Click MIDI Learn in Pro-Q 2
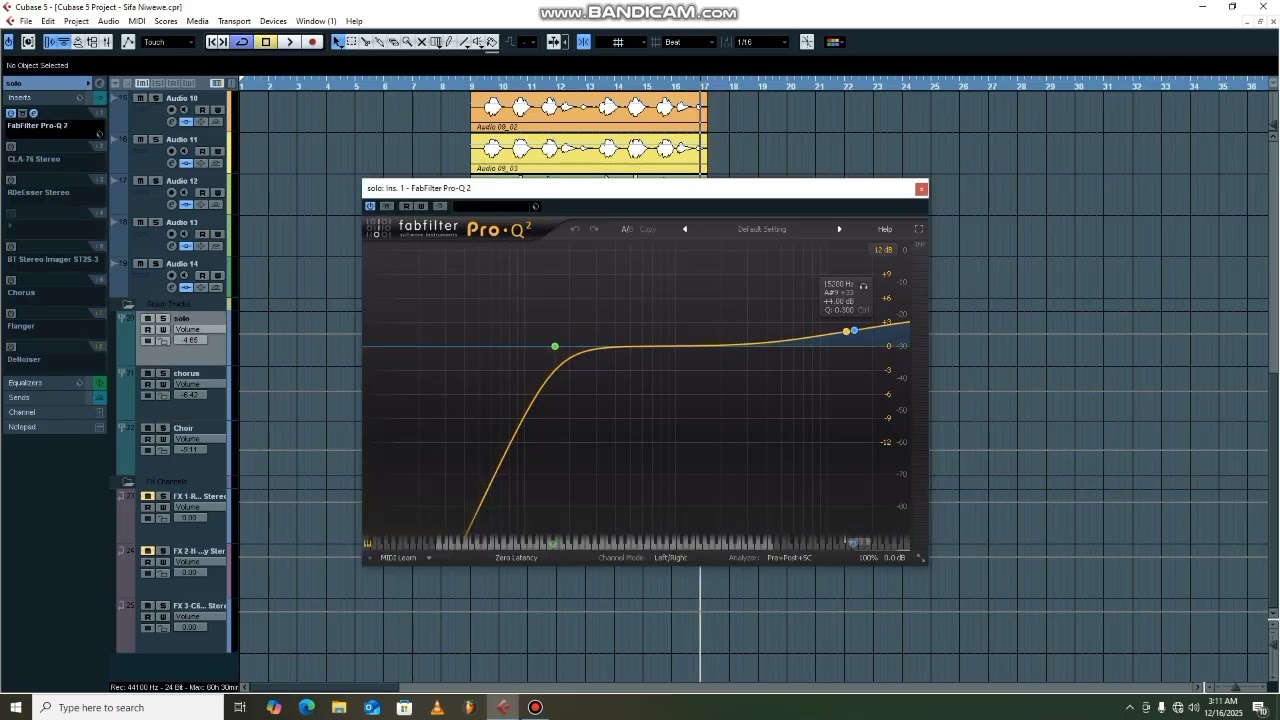Image resolution: width=1280 pixels, height=720 pixels. click(398, 558)
